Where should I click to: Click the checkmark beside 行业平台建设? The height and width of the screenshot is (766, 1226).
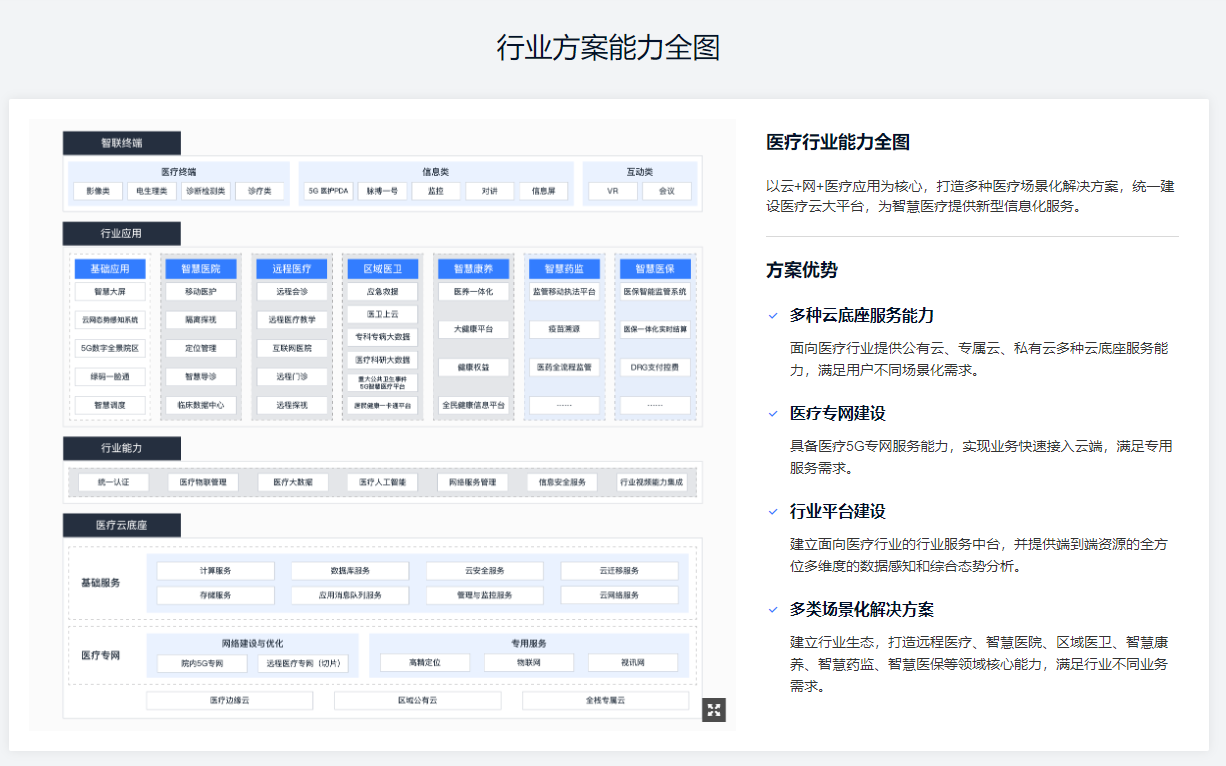[x=773, y=512]
